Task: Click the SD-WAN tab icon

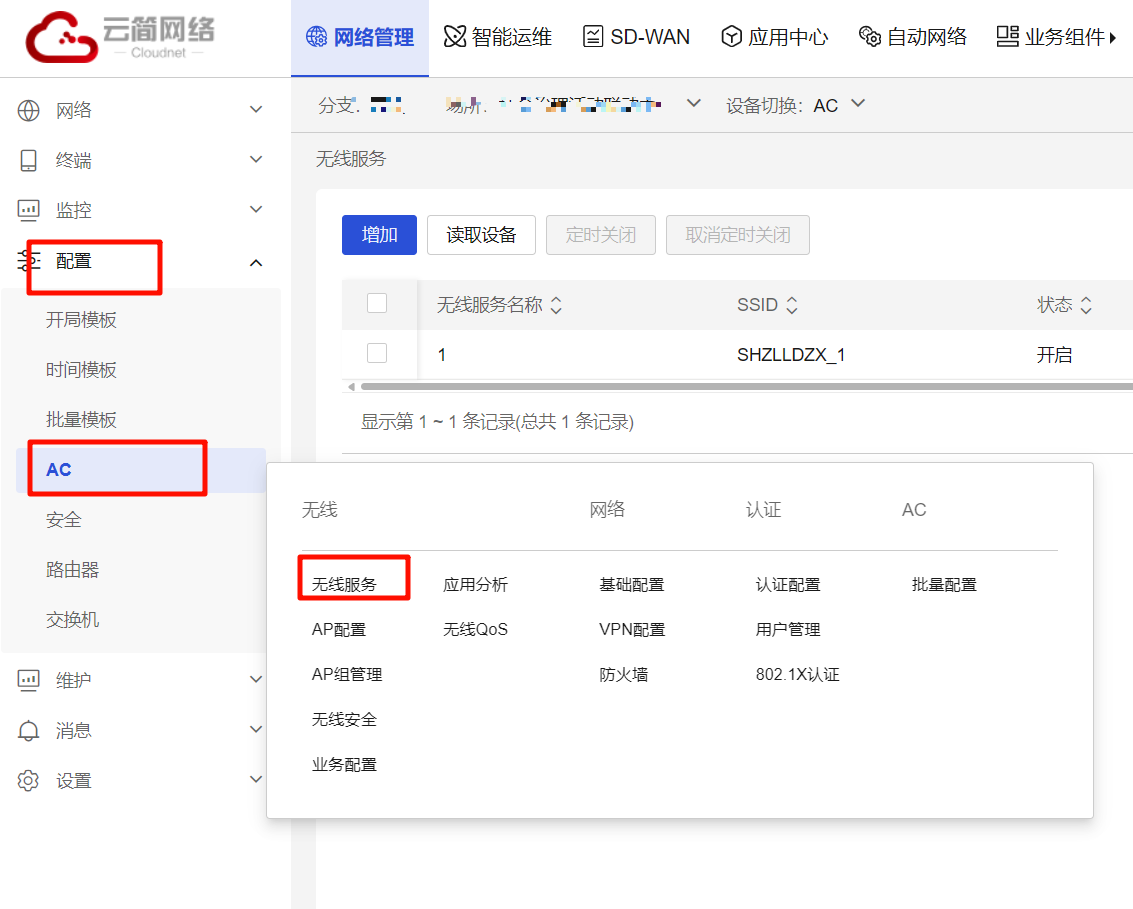Action: point(593,36)
